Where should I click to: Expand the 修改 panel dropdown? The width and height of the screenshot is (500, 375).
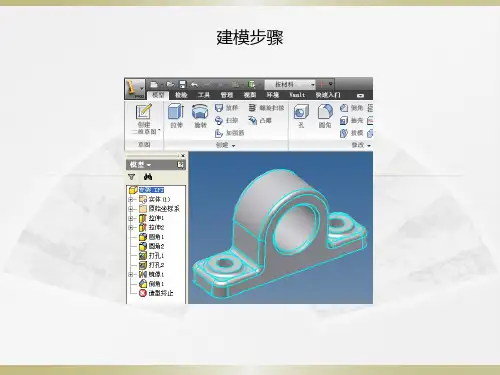(361, 145)
